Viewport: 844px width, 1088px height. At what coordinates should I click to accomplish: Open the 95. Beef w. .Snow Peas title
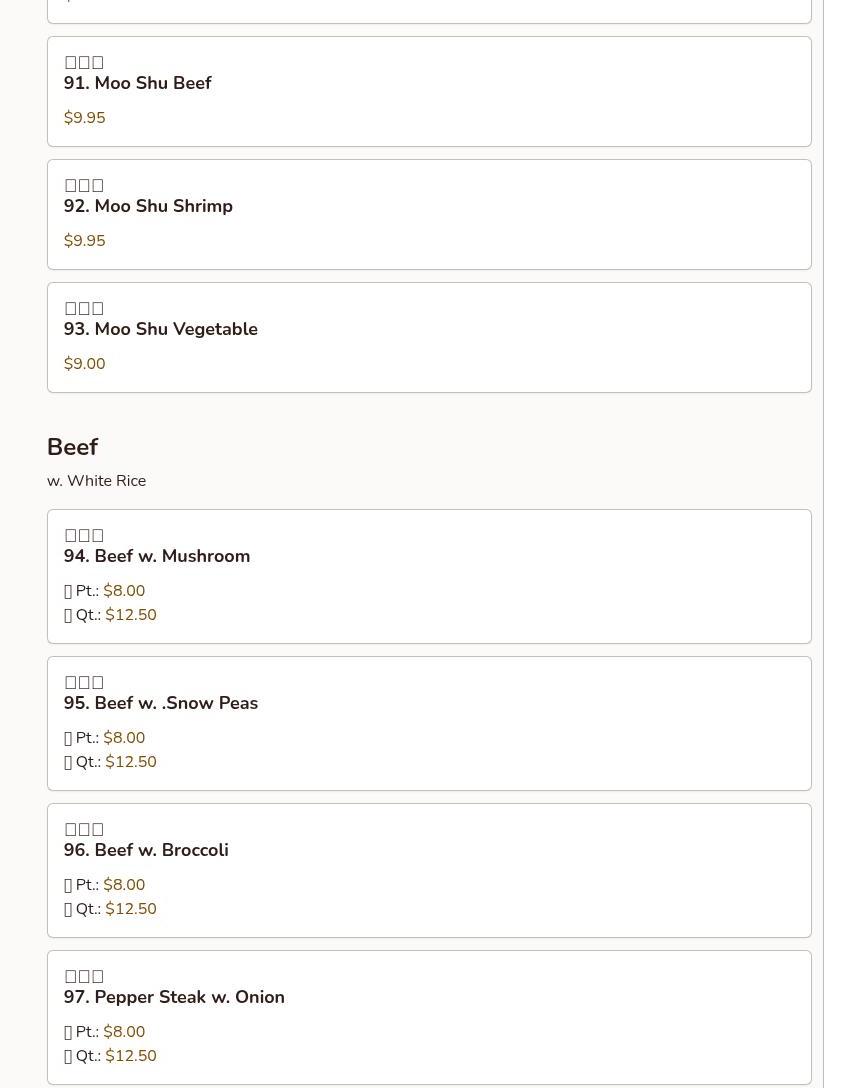pos(161,703)
